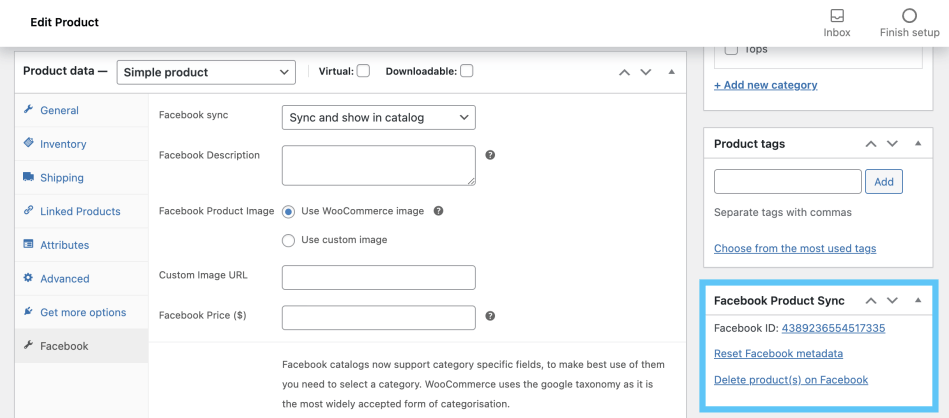Select Use custom image radio button
The height and width of the screenshot is (418, 949).
(289, 240)
